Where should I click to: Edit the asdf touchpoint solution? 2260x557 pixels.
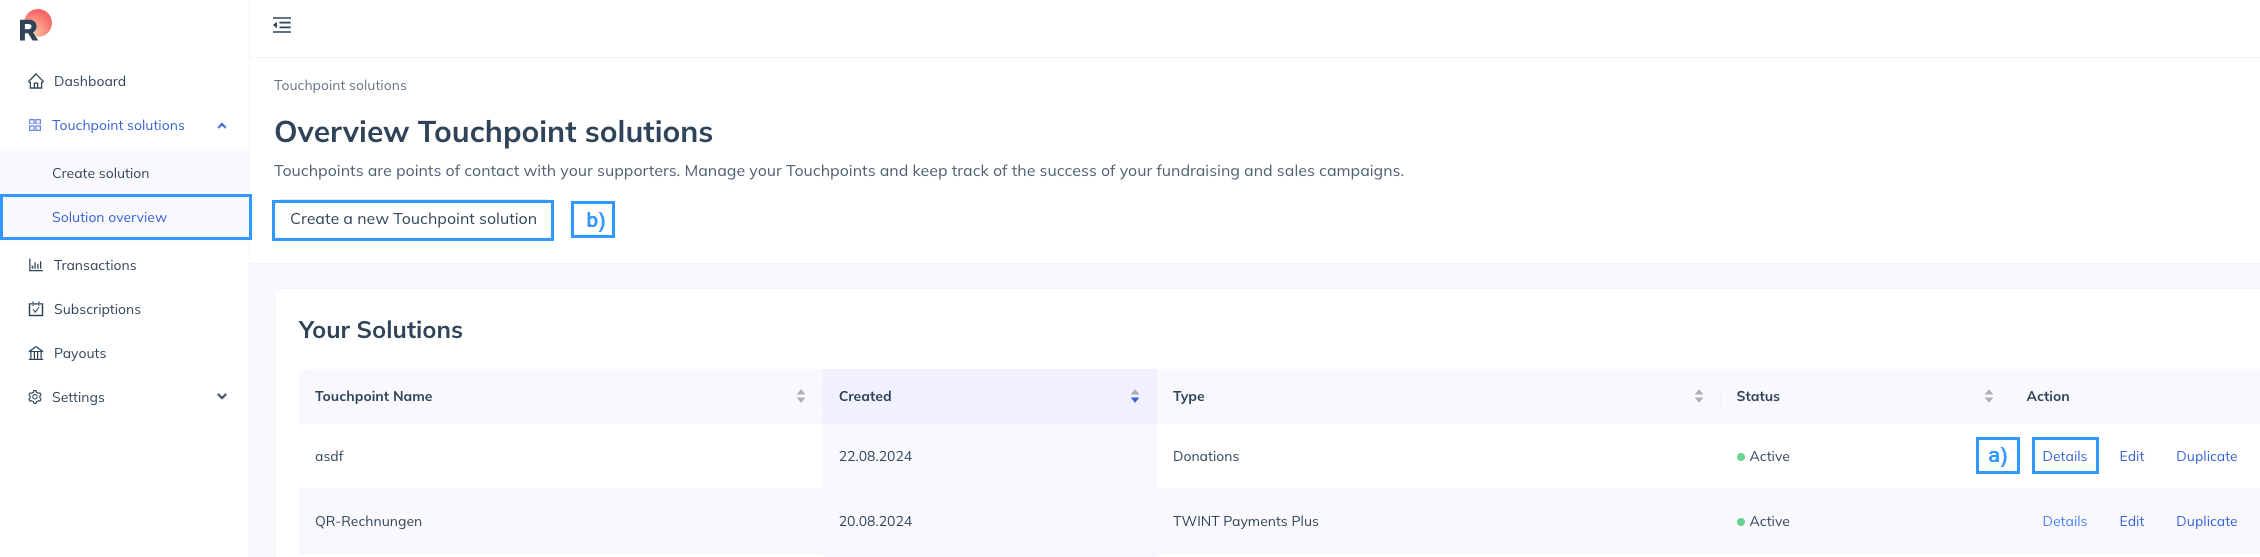(2131, 456)
